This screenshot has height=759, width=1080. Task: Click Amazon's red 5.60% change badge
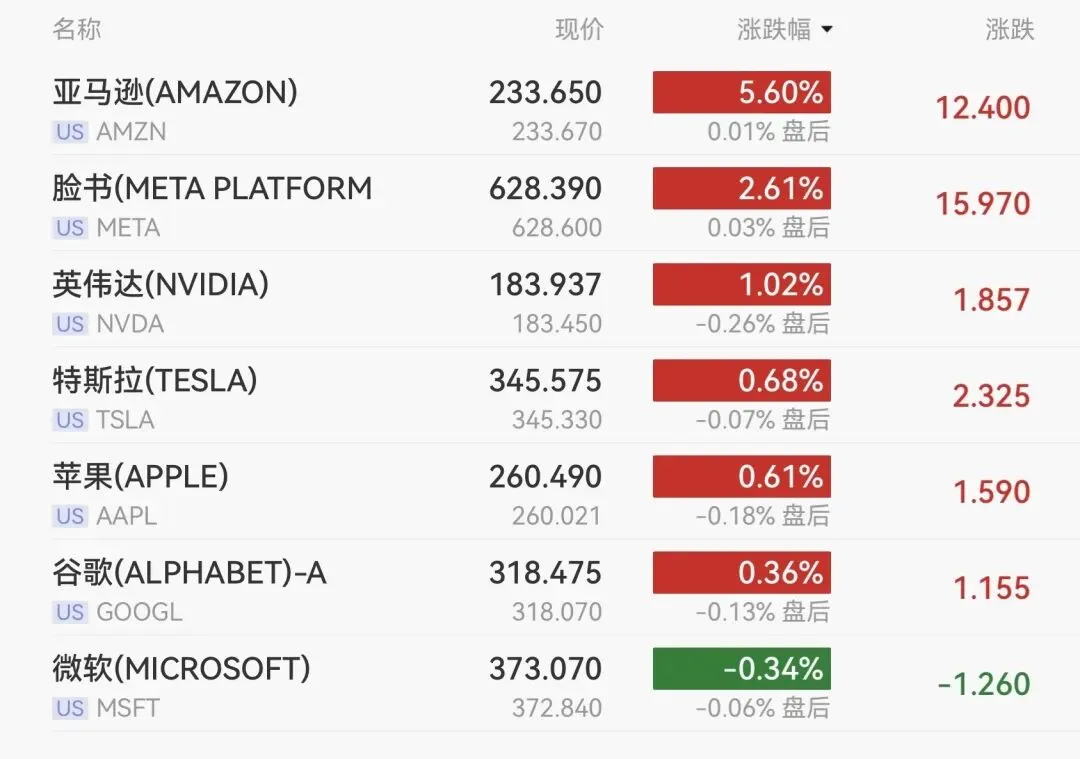click(x=741, y=93)
